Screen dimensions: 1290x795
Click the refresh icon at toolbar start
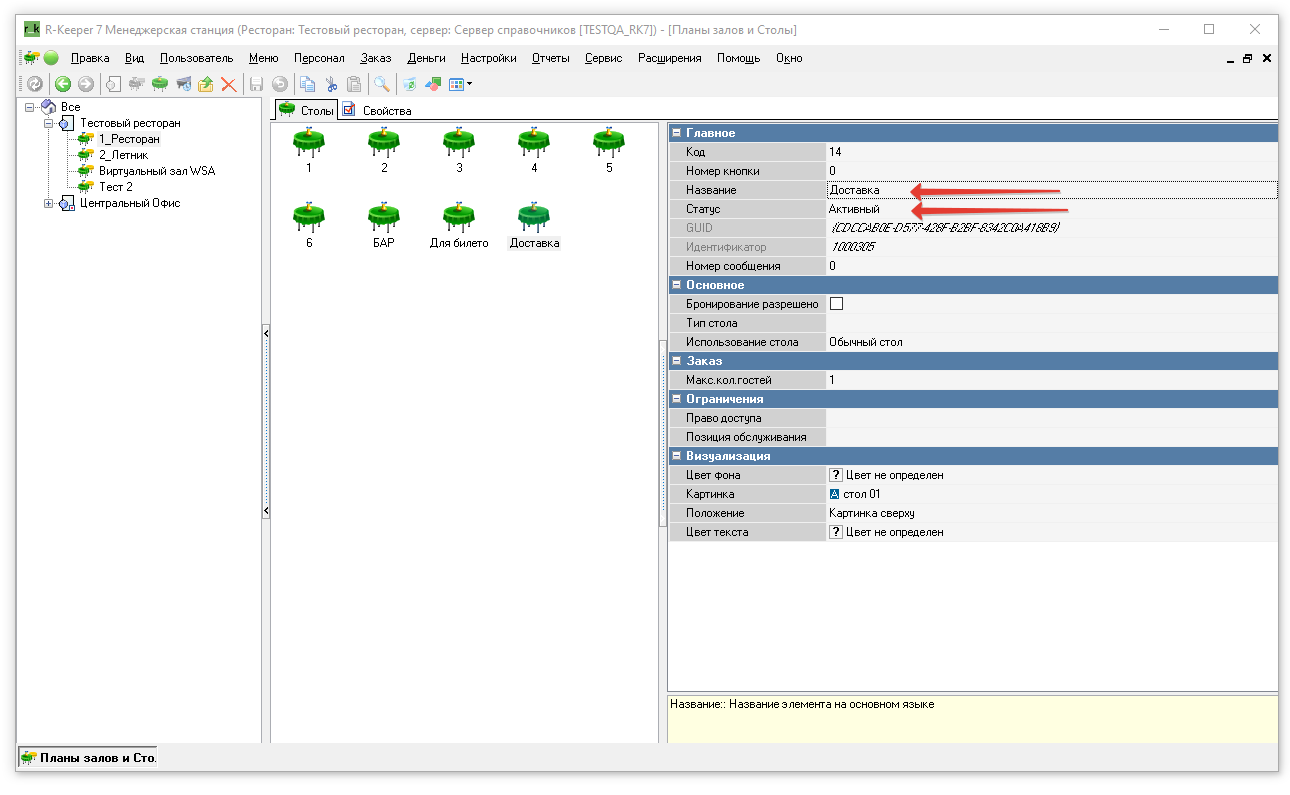point(34,85)
